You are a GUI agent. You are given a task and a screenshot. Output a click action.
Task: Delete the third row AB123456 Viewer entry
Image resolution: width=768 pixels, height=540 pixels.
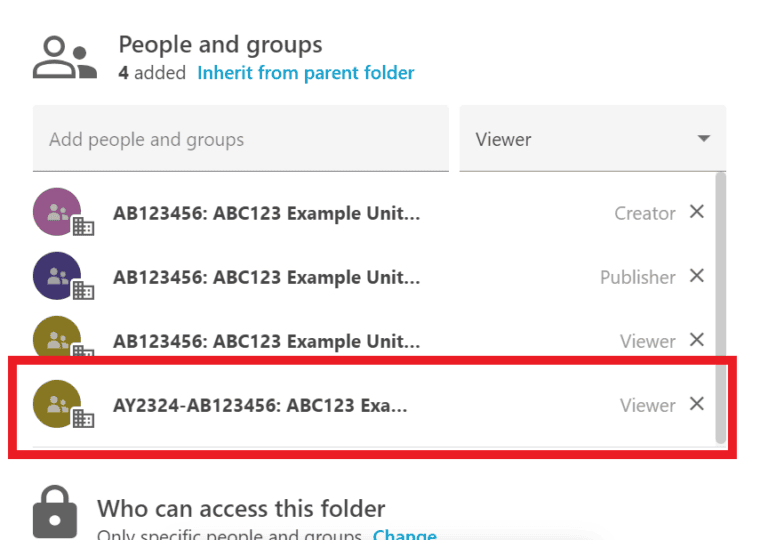pos(697,340)
